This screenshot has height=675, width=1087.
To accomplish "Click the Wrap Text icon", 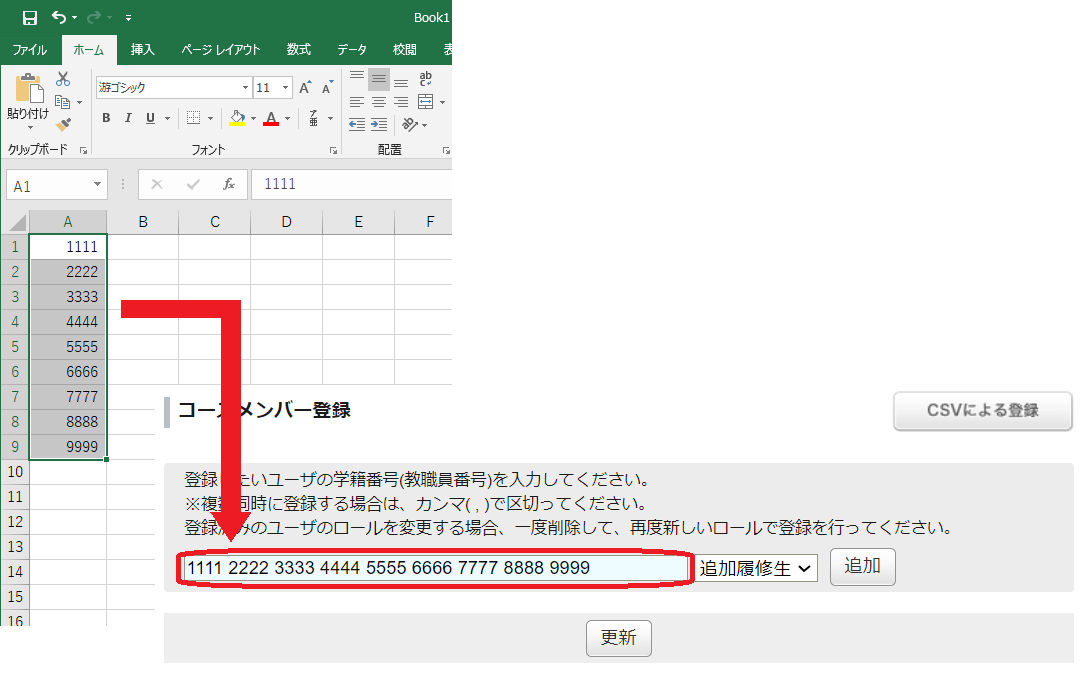I will [426, 79].
